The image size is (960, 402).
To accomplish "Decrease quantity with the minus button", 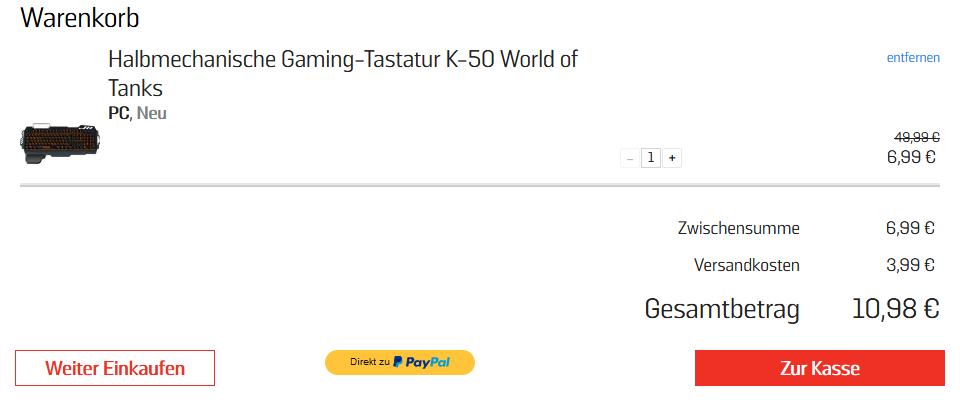I will click(x=629, y=158).
